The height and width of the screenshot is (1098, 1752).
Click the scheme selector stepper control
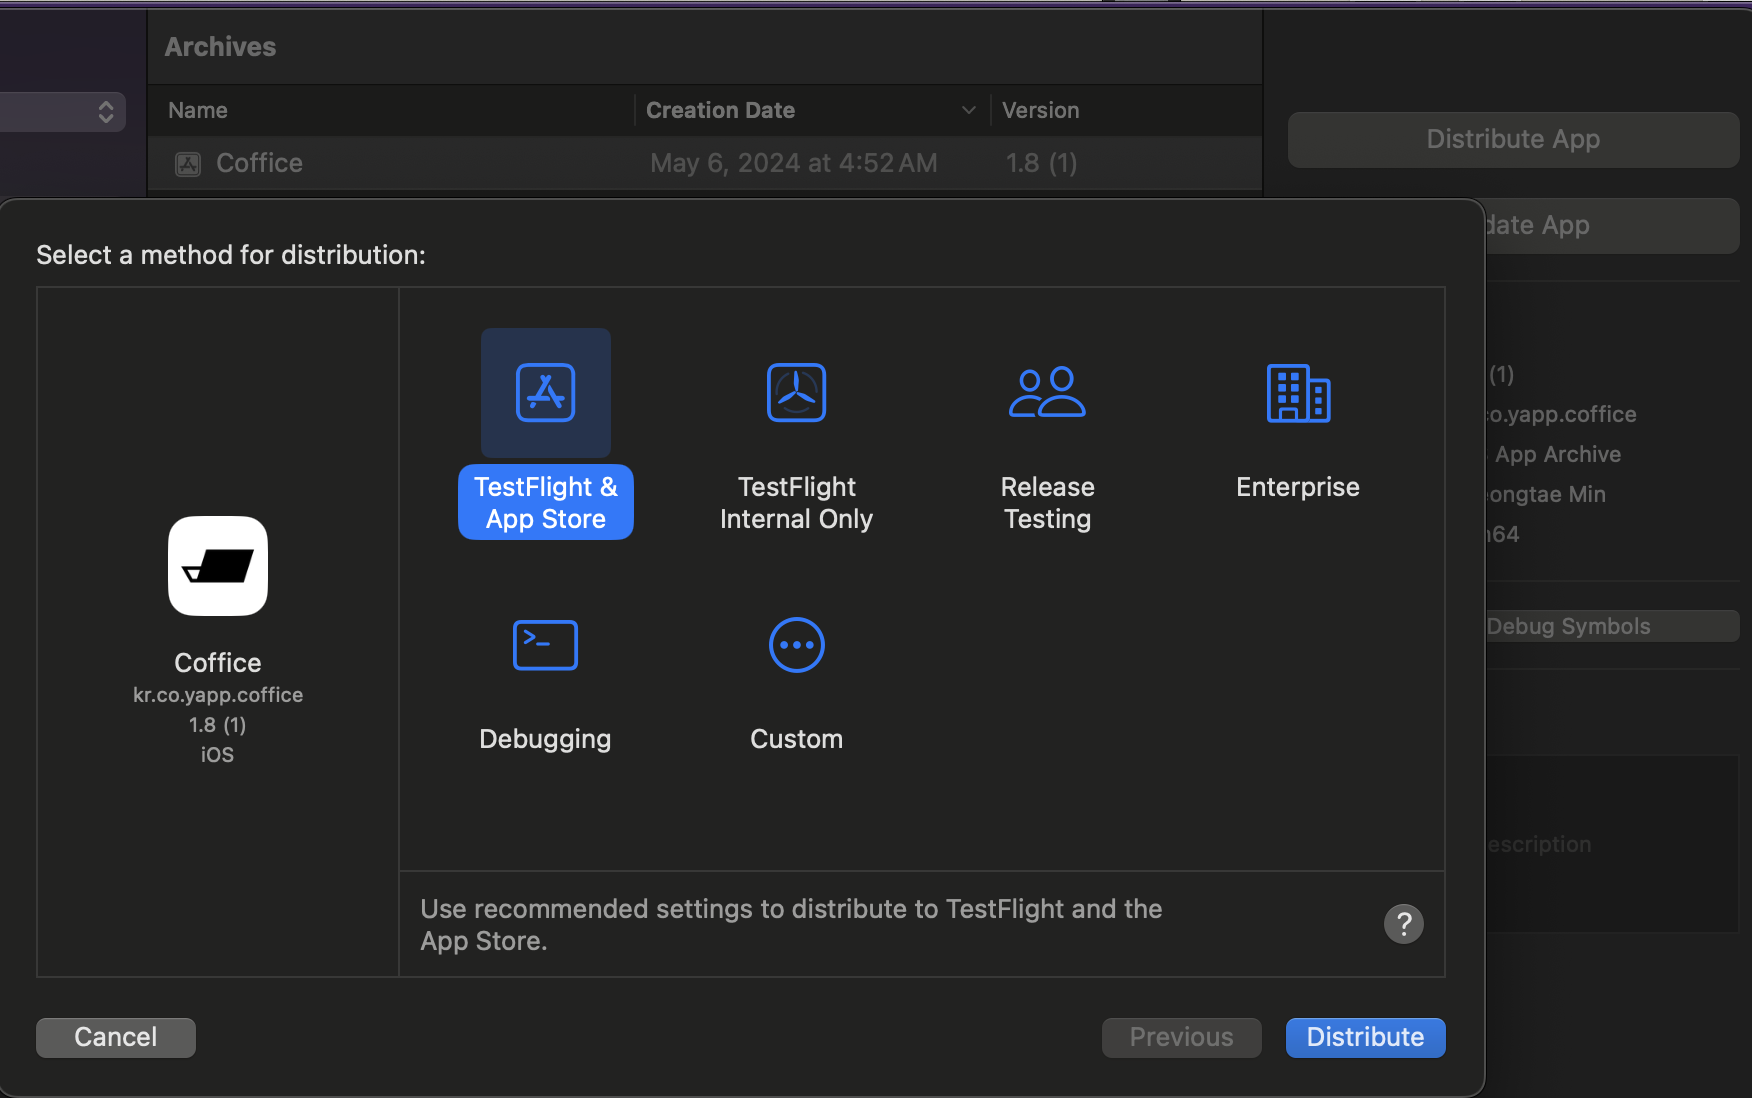[105, 111]
